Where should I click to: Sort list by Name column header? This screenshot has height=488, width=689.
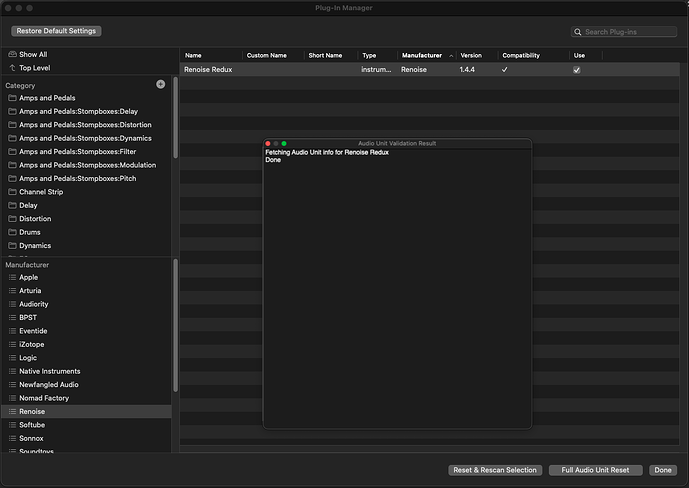193,55
